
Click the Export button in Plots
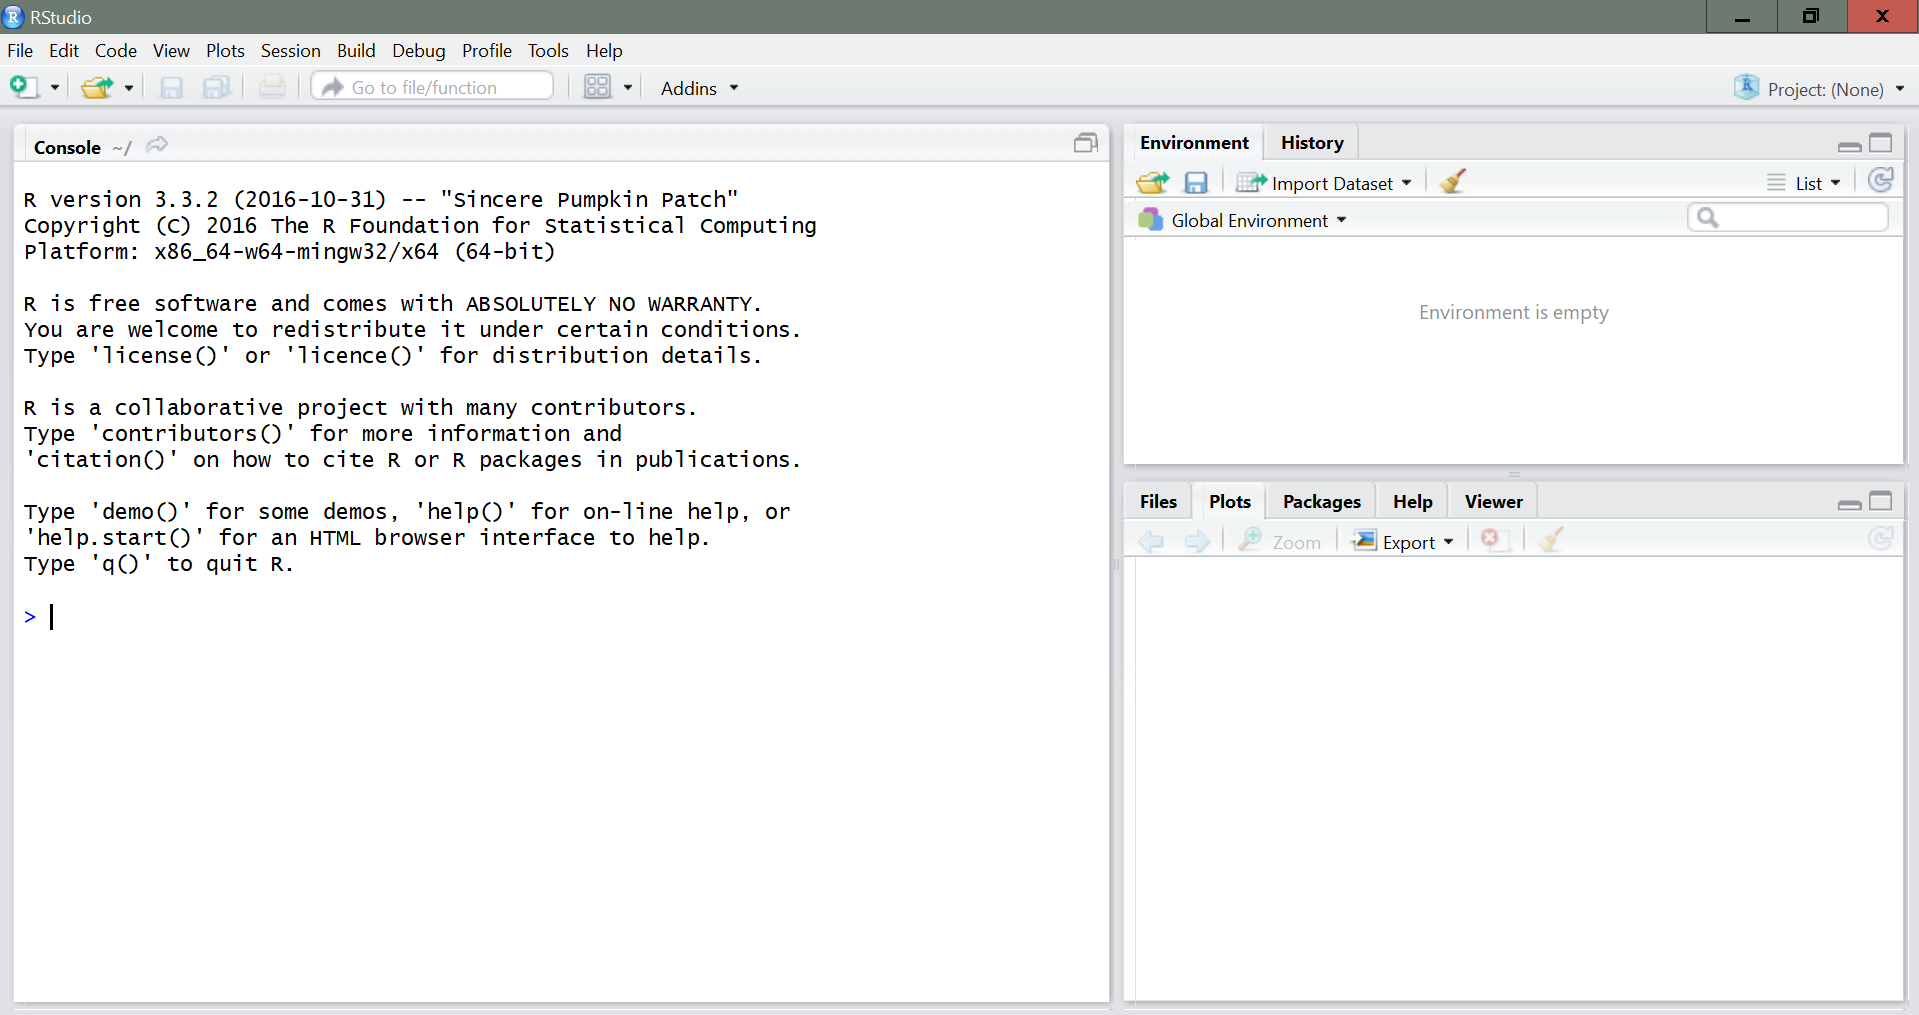pyautogui.click(x=1404, y=541)
